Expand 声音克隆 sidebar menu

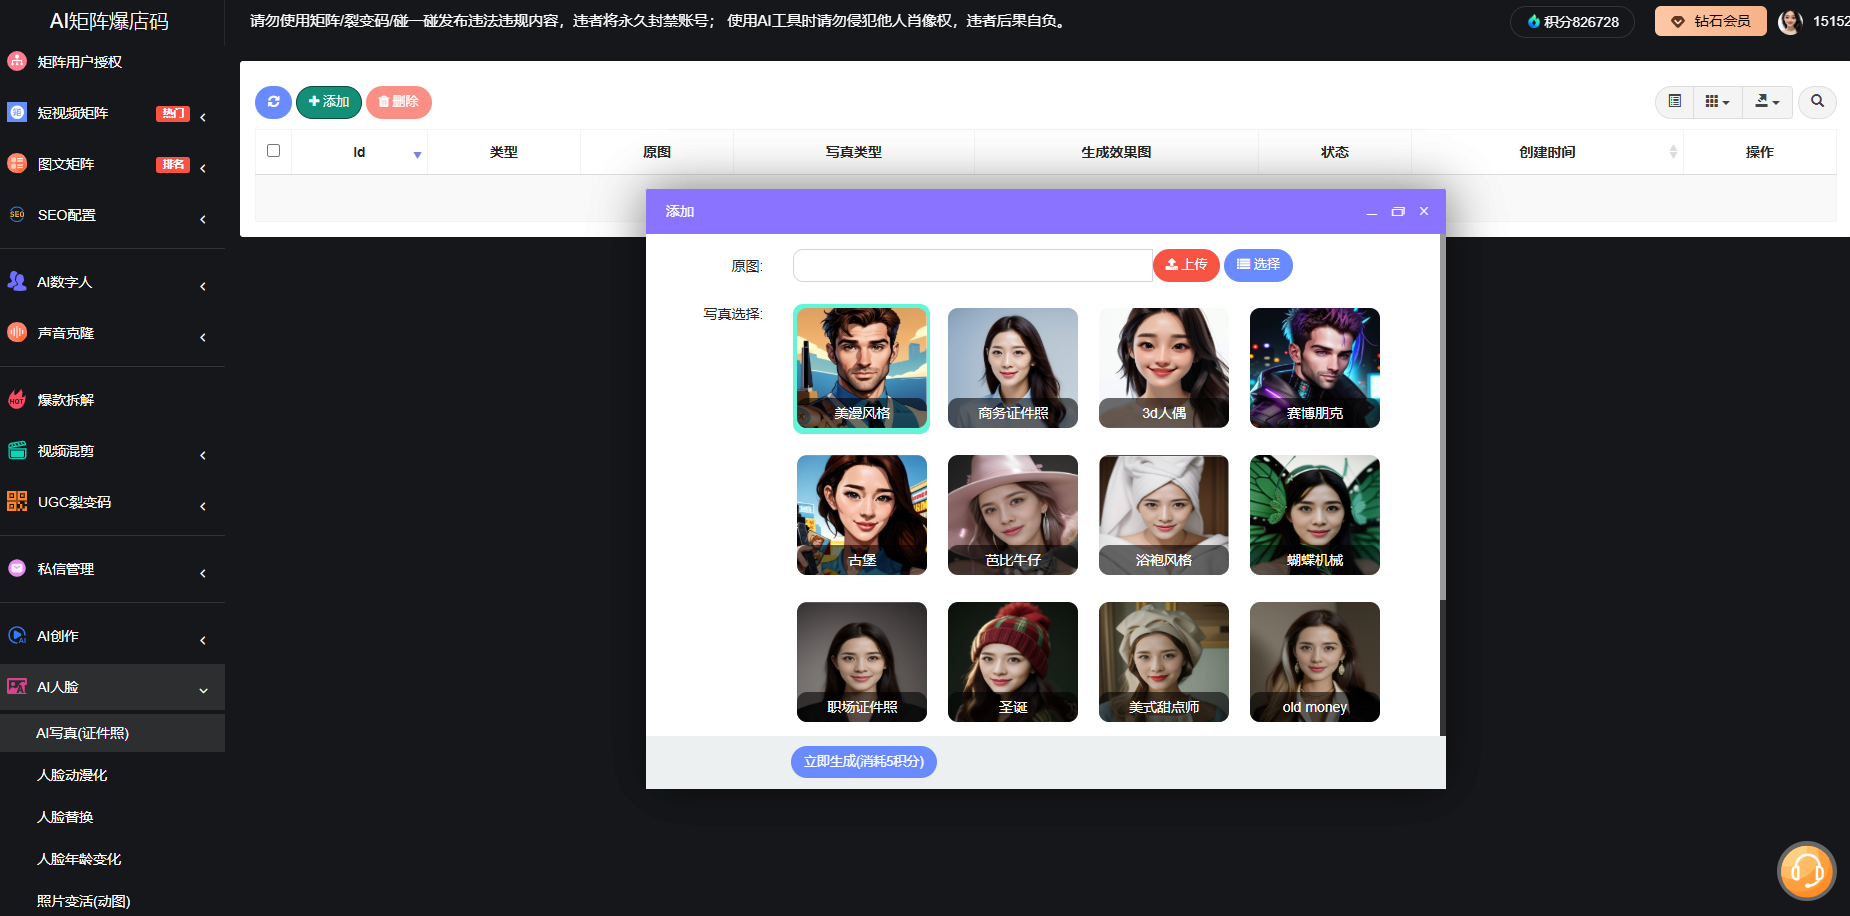click(112, 333)
